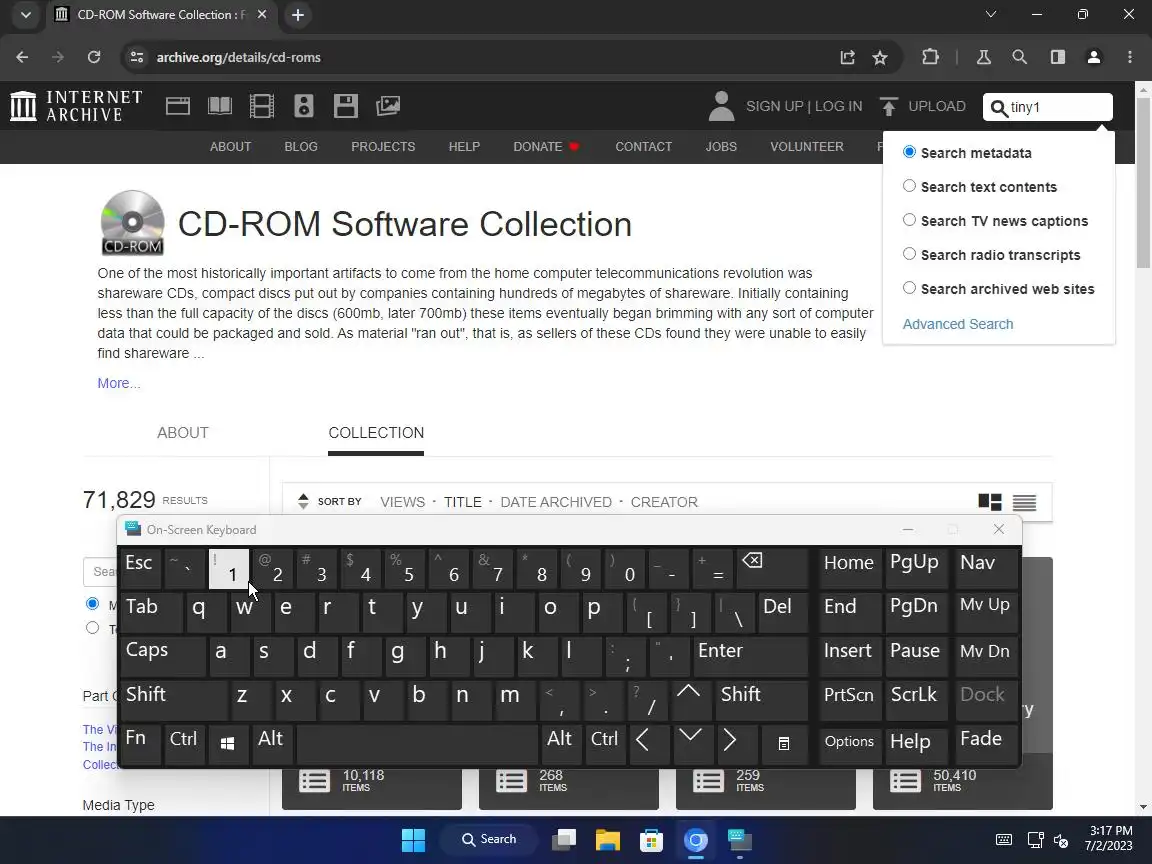The width and height of the screenshot is (1152, 864).
Task: Click the user avatar icon
Action: 721,107
